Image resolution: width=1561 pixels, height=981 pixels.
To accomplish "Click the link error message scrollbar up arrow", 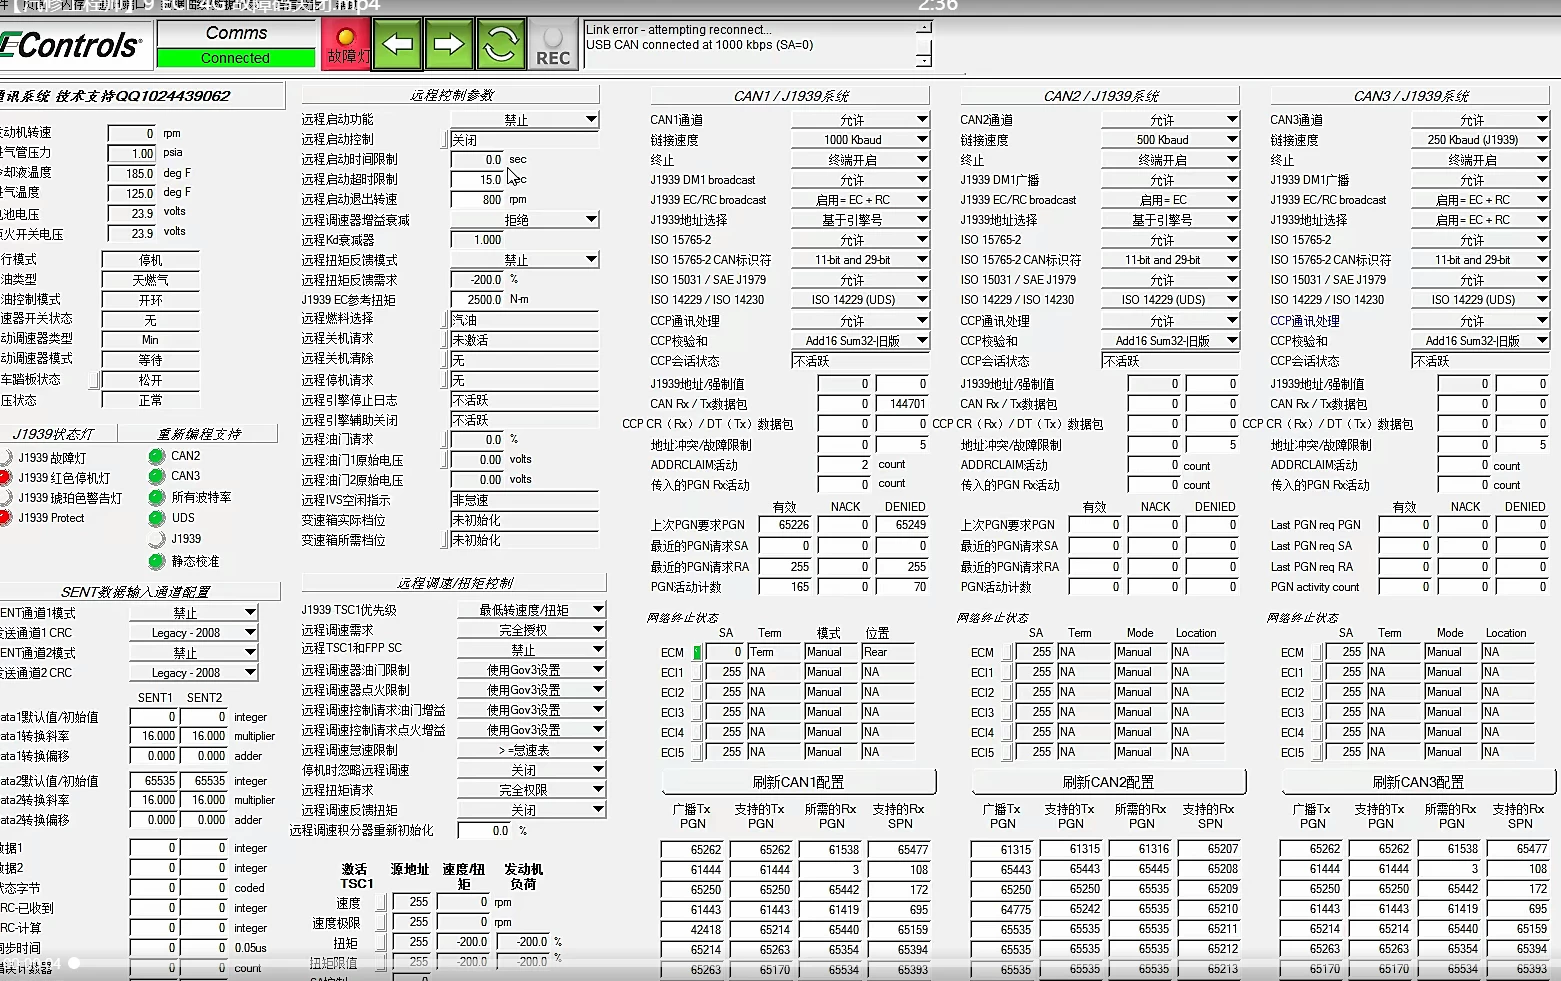I will pyautogui.click(x=923, y=30).
